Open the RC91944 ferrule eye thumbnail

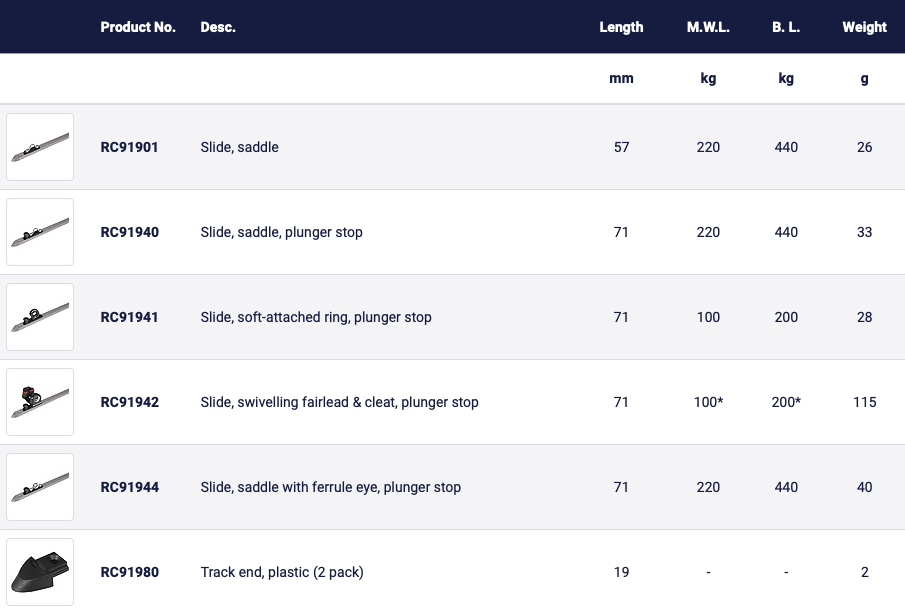(x=40, y=487)
